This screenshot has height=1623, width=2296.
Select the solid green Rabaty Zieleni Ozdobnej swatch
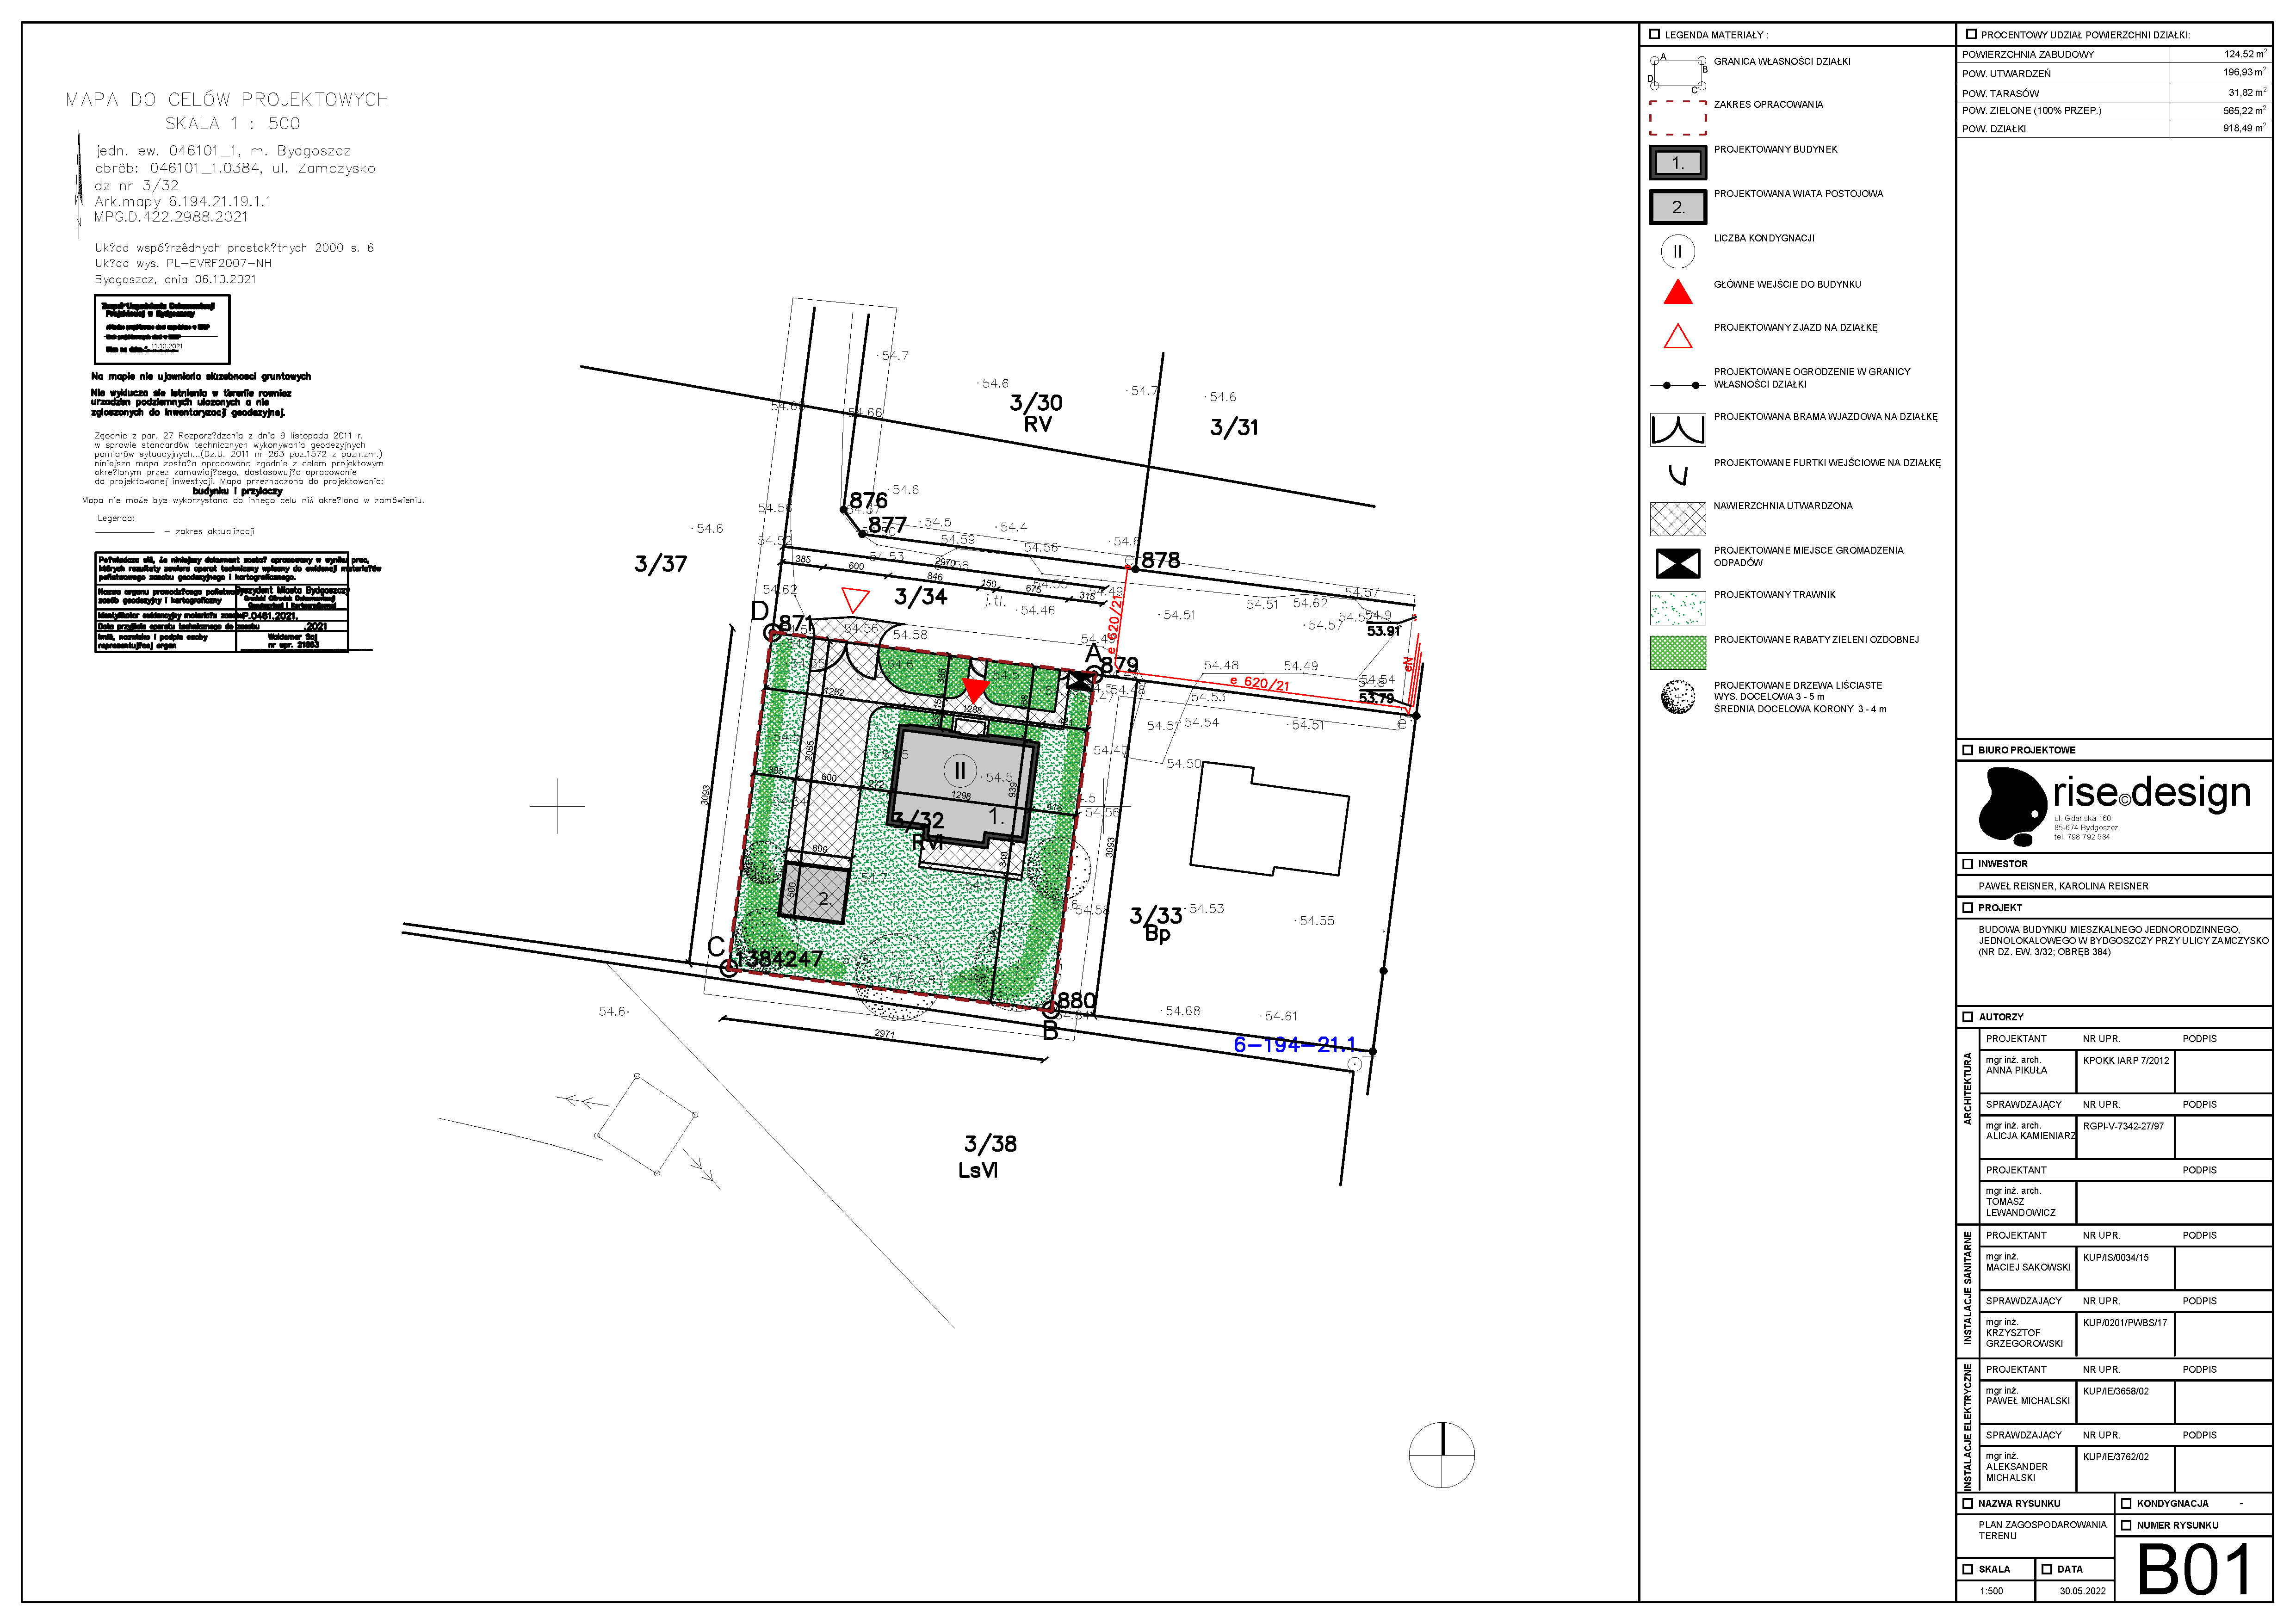point(1677,653)
